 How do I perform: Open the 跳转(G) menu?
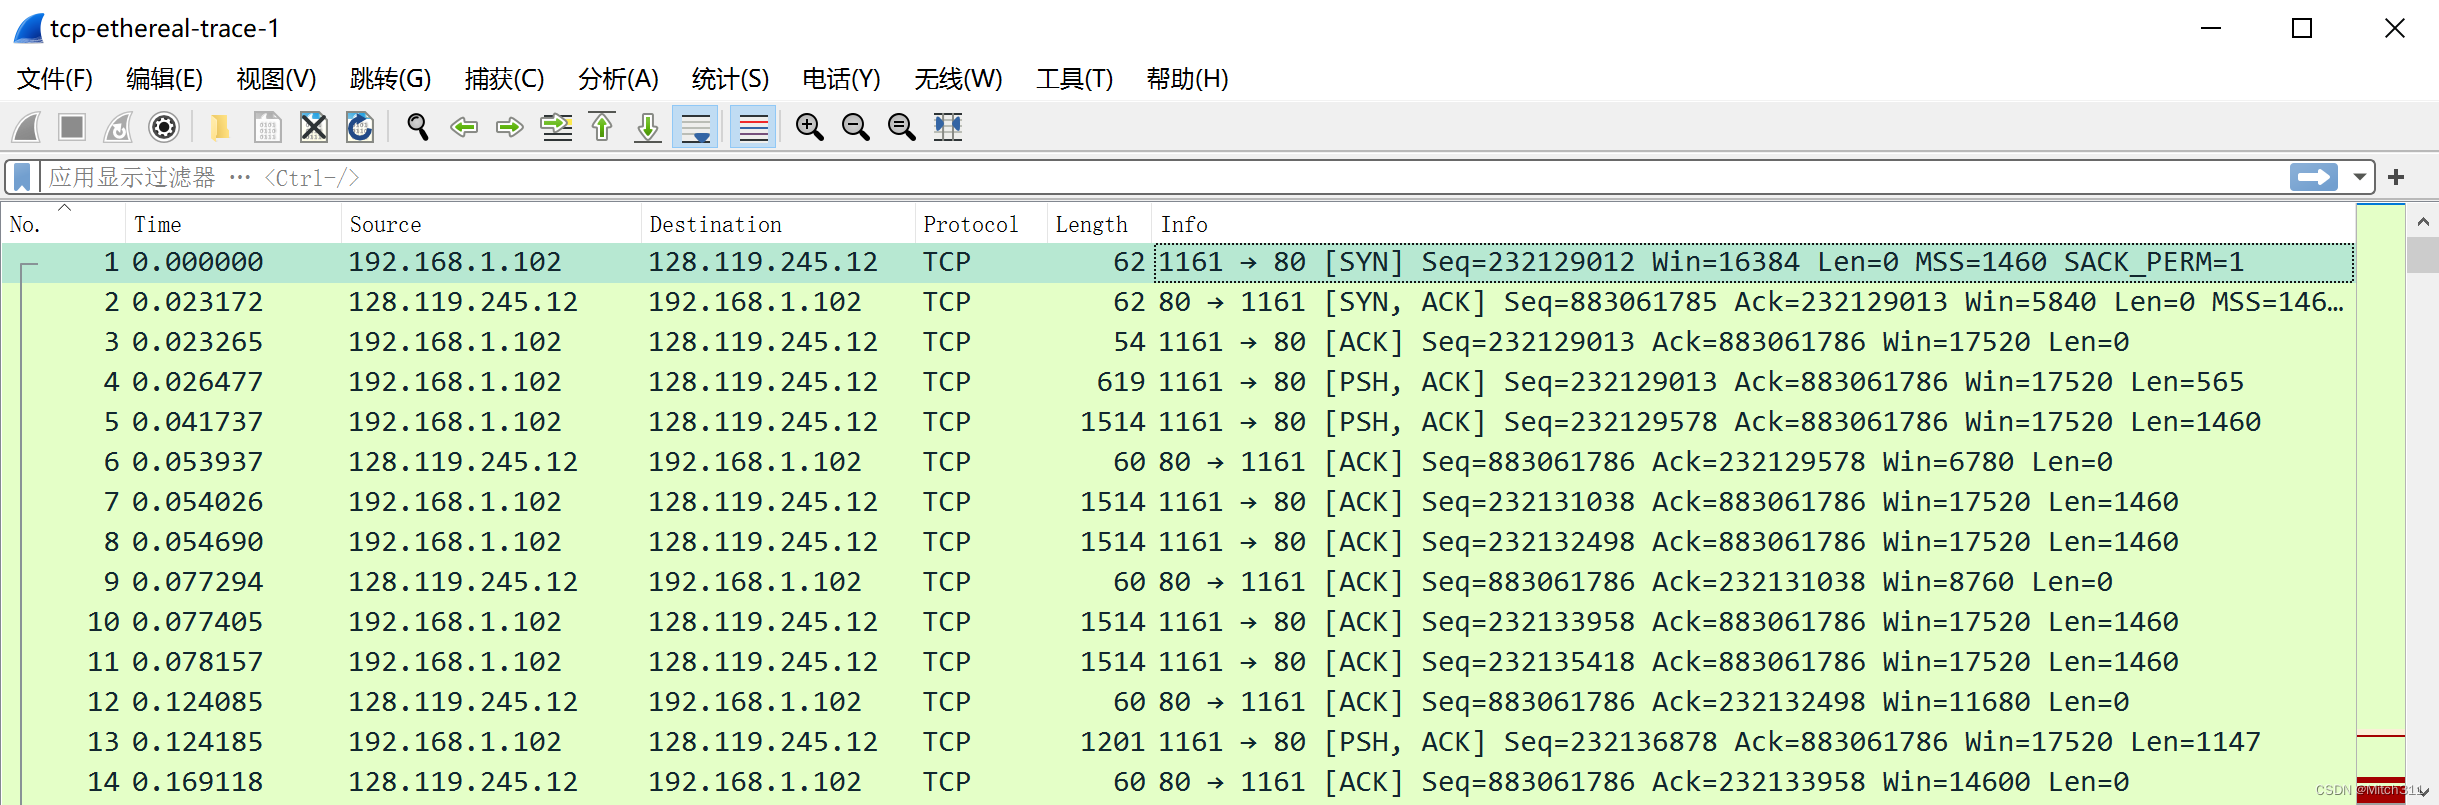coord(391,78)
